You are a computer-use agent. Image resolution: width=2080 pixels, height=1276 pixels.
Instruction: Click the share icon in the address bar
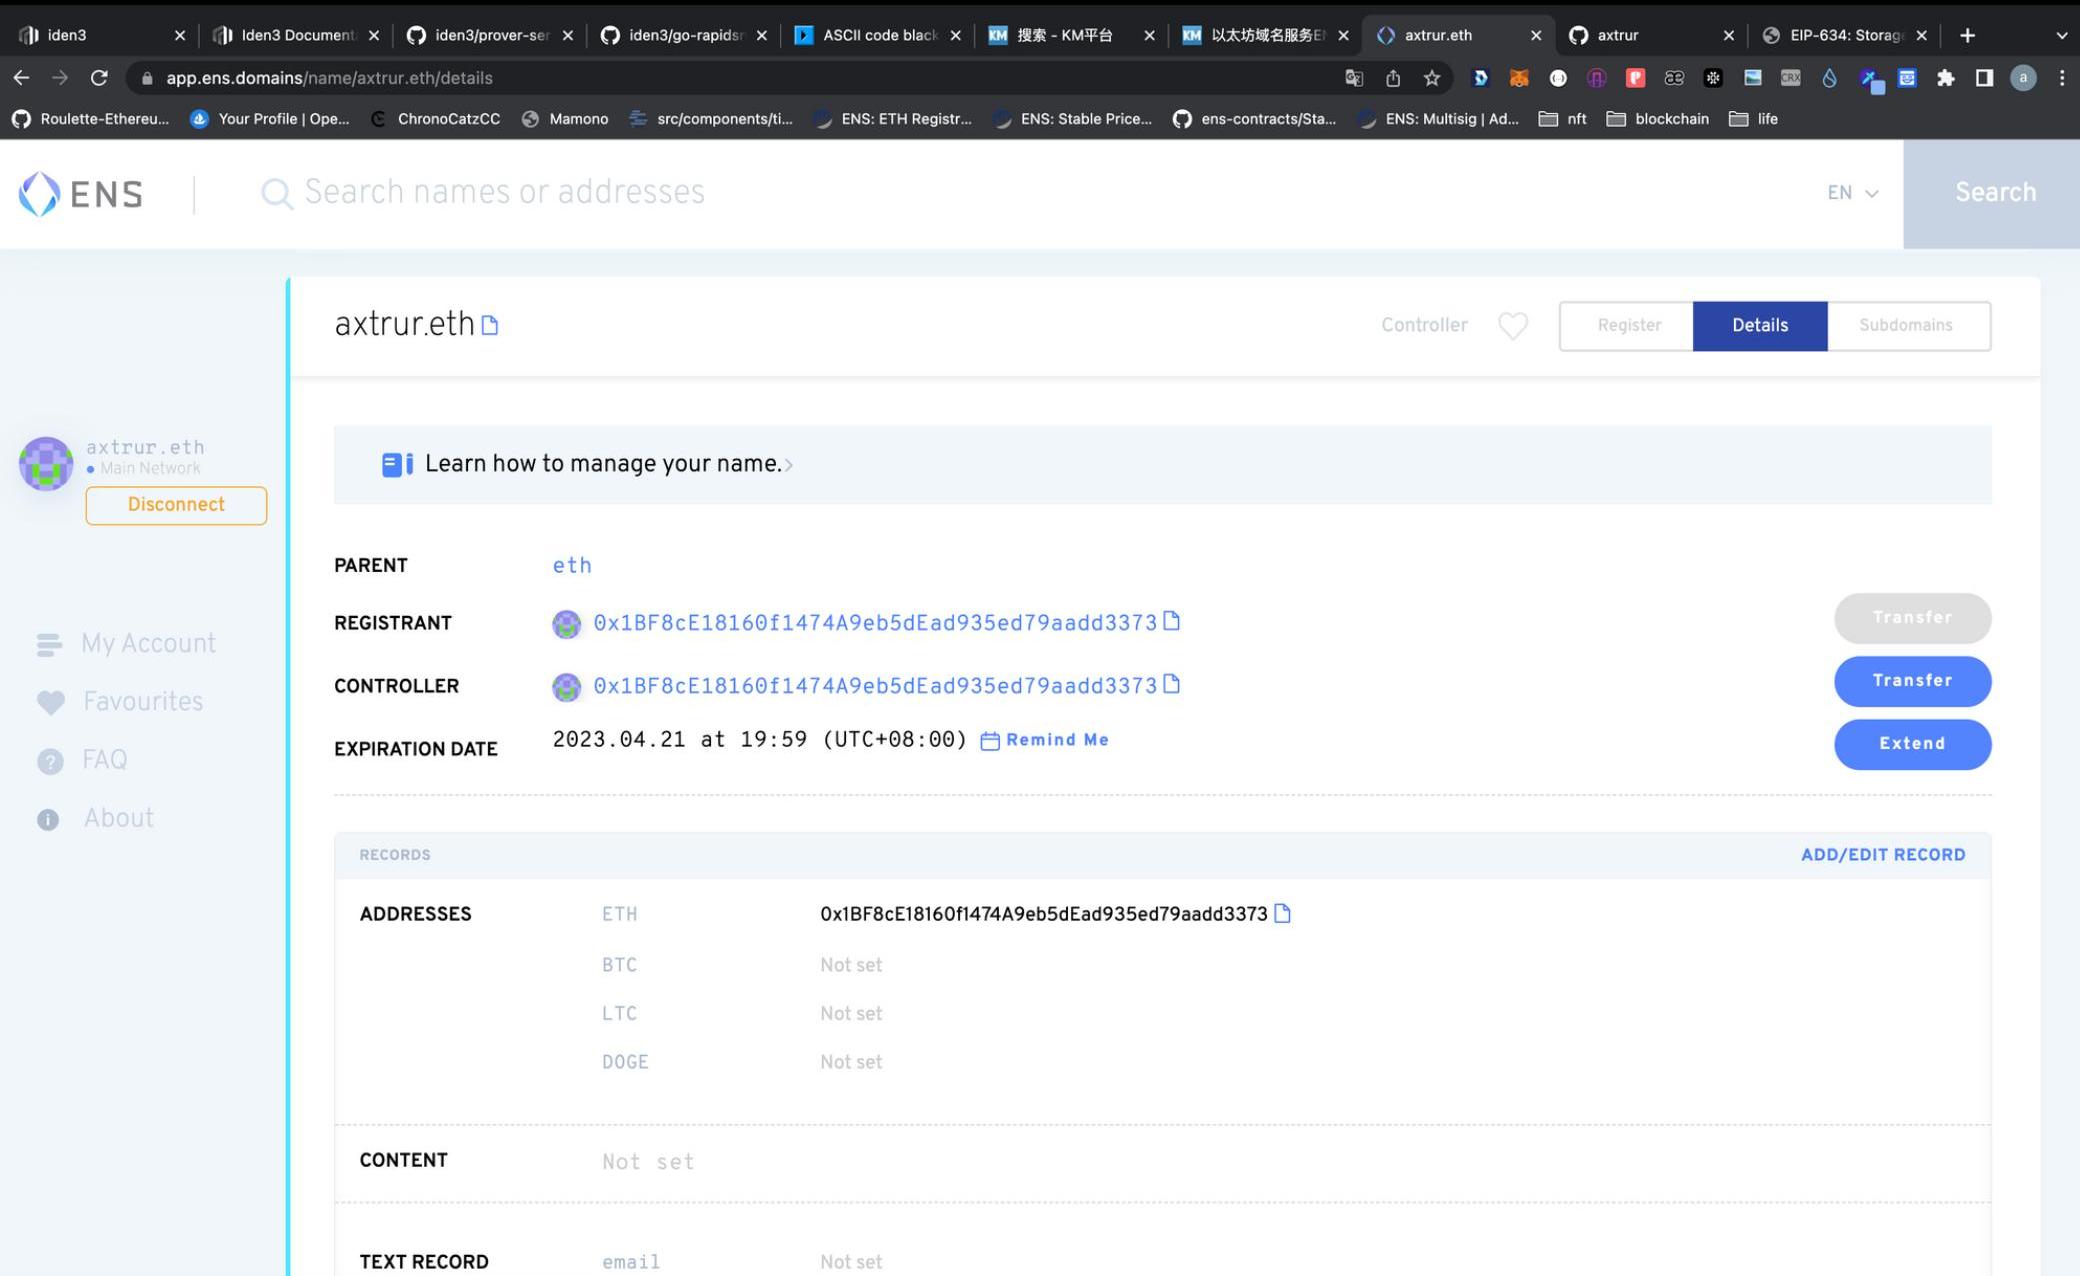point(1393,78)
